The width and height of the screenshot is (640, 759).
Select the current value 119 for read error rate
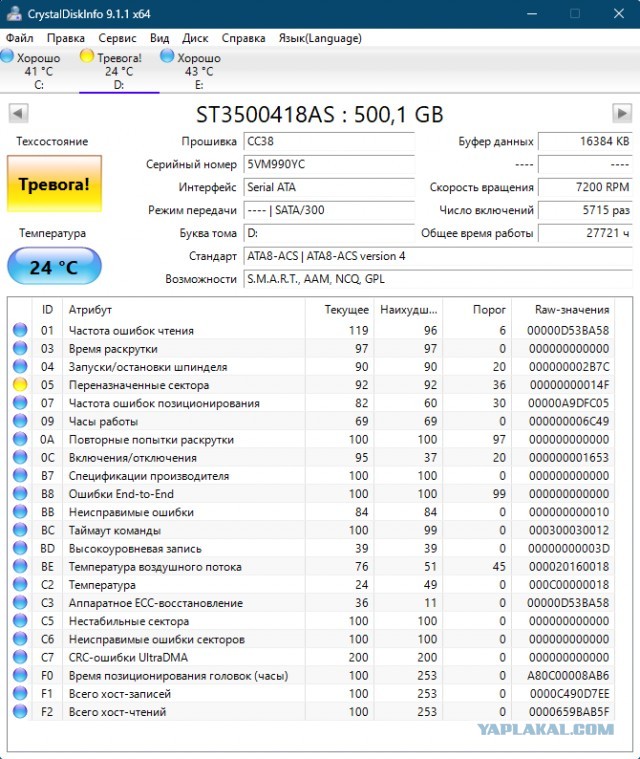[x=358, y=331]
